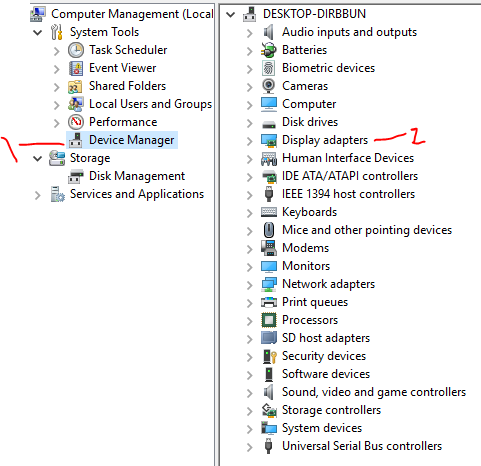Select Sound, video and game controllers
The height and width of the screenshot is (466, 481).
tap(374, 392)
